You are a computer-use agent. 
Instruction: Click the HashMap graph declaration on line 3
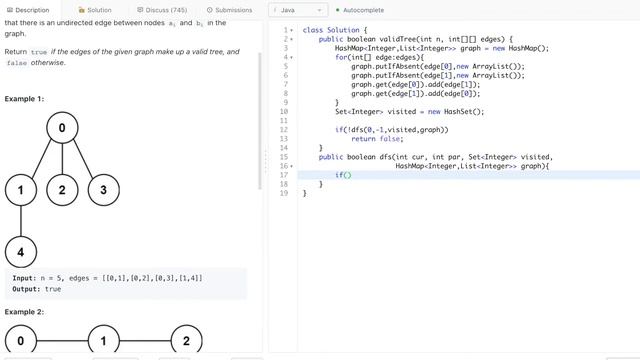[x=442, y=48]
